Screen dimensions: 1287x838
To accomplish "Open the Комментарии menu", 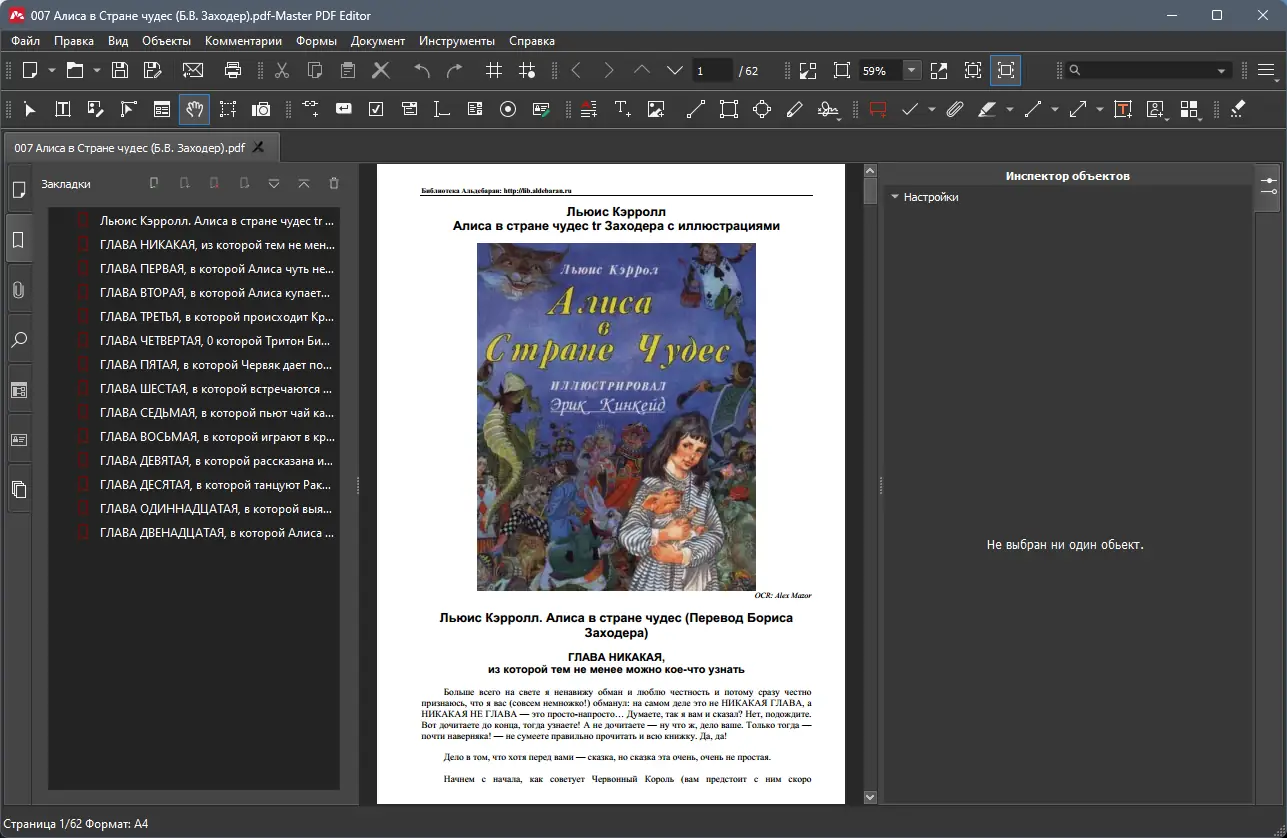I will [243, 41].
